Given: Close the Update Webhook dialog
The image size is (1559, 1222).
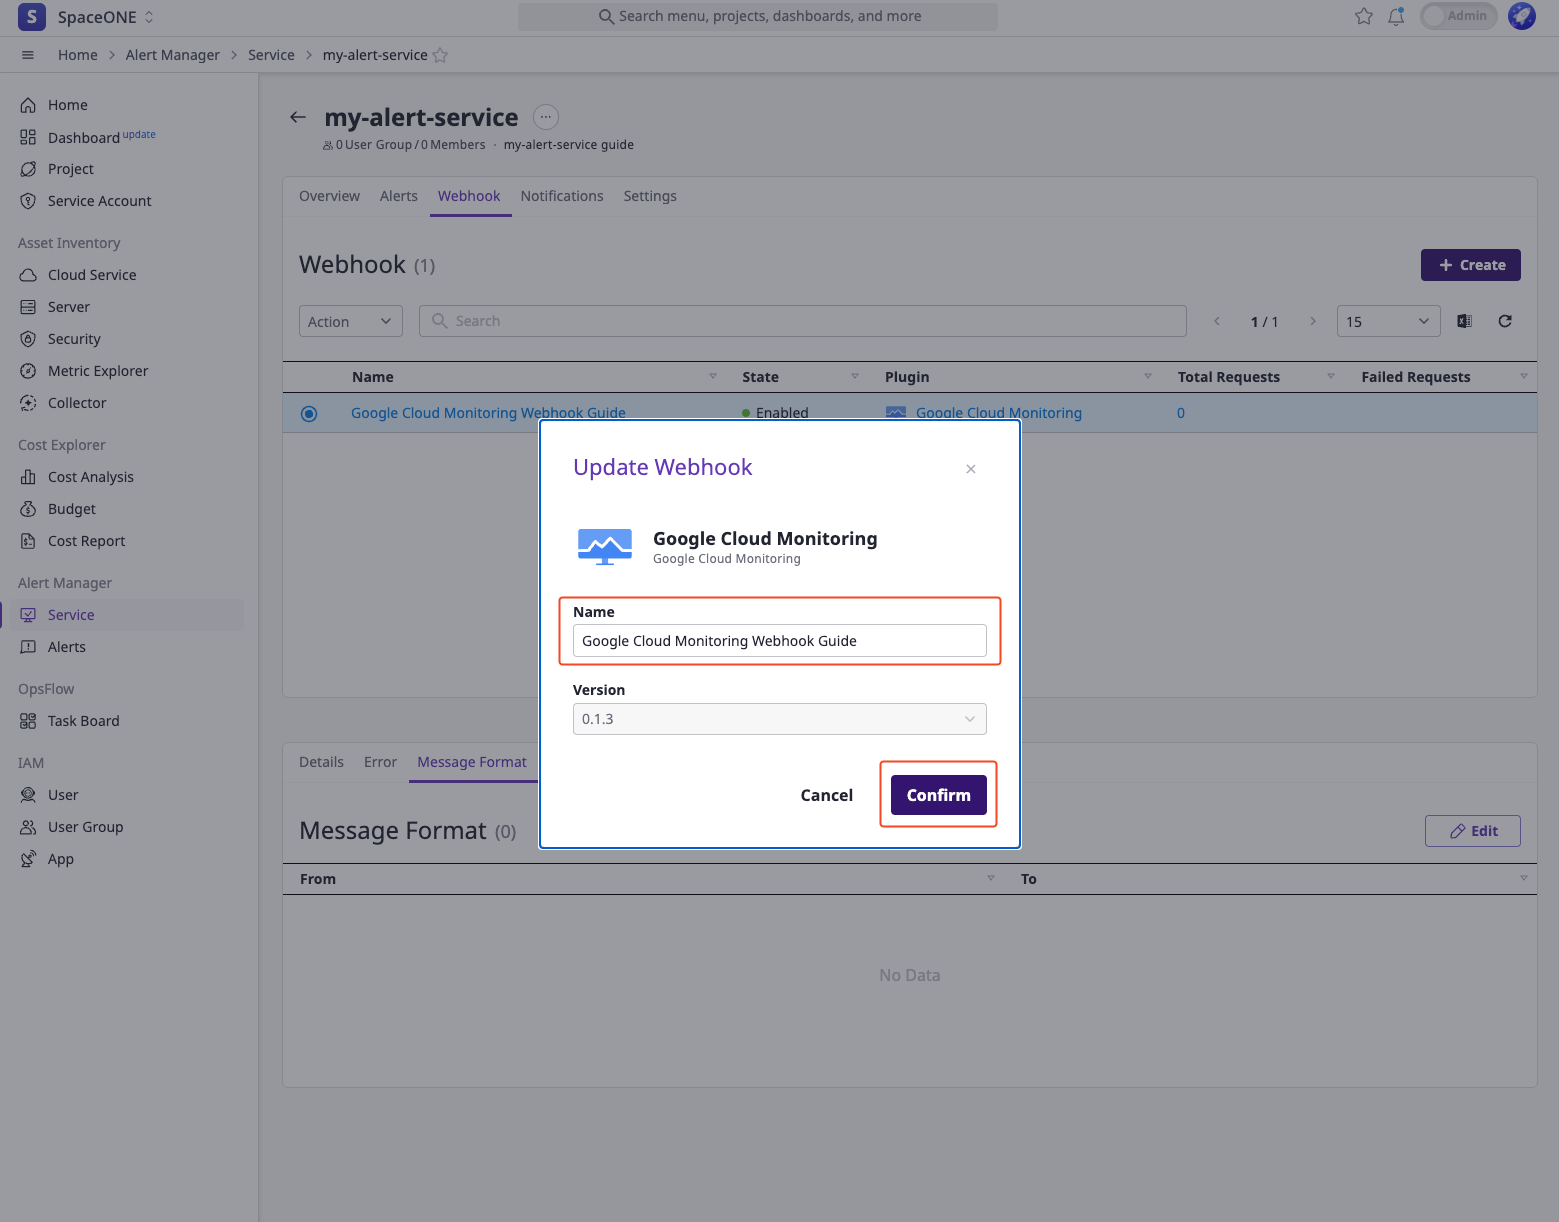Looking at the screenshot, I should (971, 469).
